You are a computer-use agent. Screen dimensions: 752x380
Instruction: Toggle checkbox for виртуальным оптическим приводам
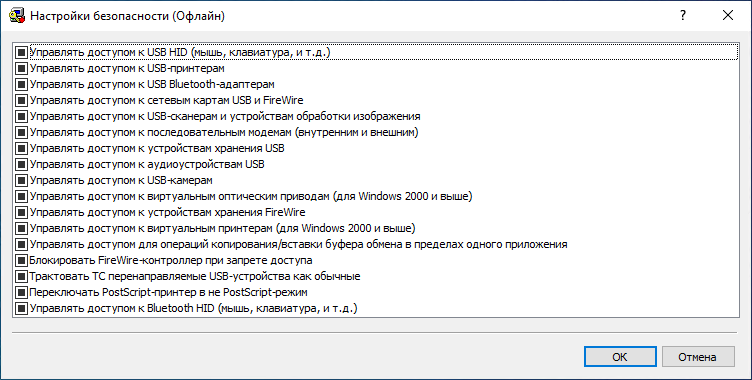(22, 196)
